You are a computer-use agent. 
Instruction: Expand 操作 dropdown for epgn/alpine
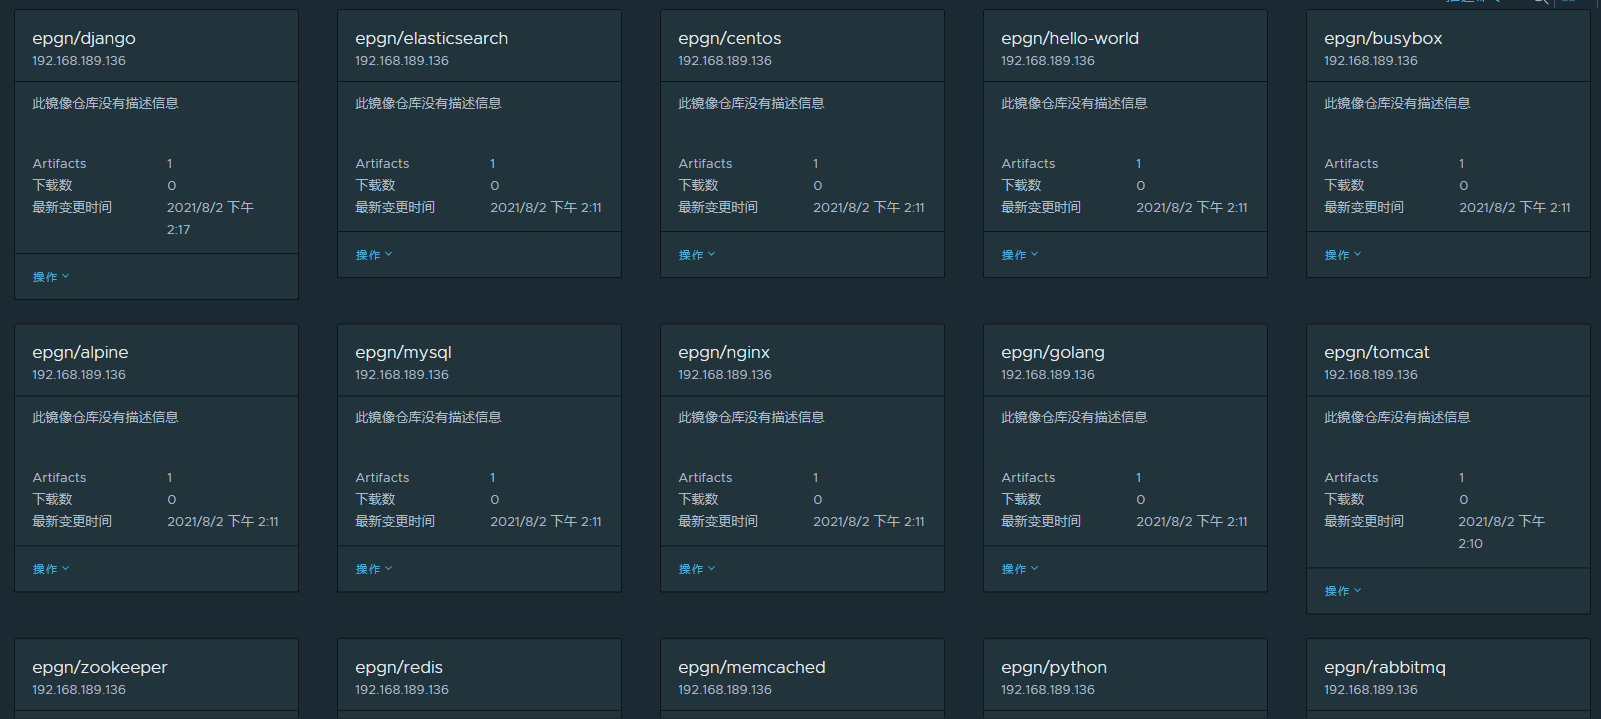(x=50, y=569)
